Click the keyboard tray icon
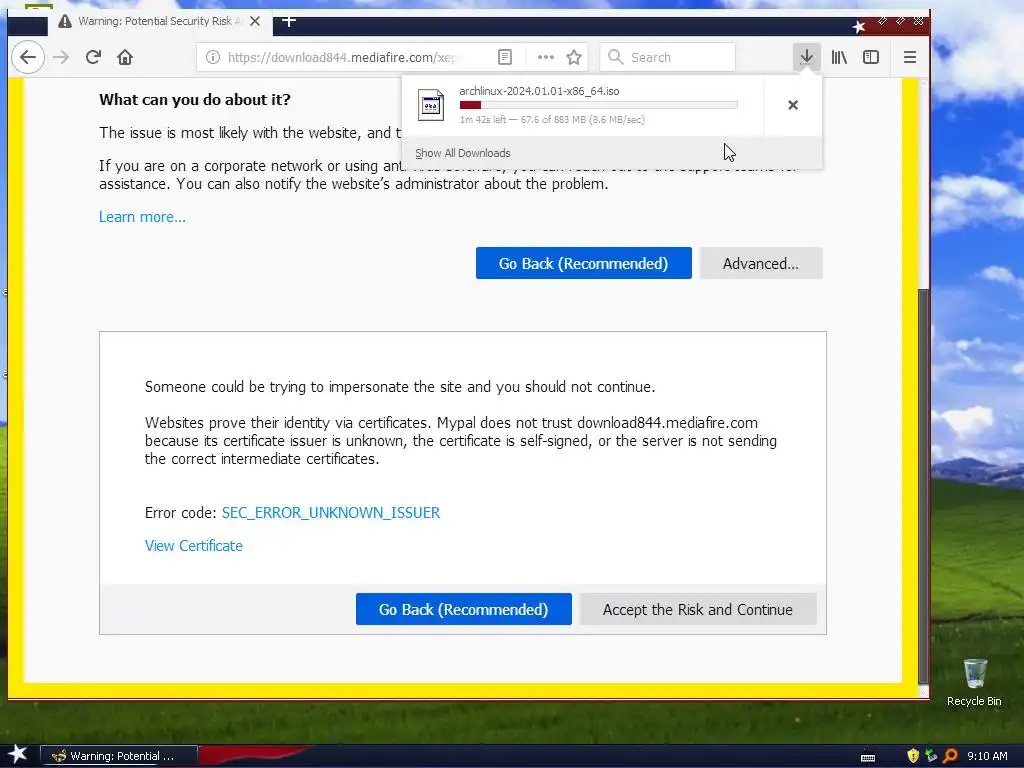This screenshot has height=768, width=1024. coord(868,758)
